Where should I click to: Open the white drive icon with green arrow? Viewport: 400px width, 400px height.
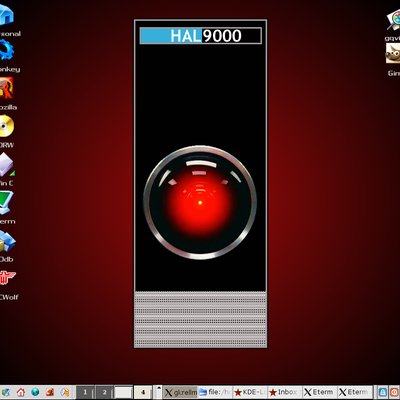(7, 164)
